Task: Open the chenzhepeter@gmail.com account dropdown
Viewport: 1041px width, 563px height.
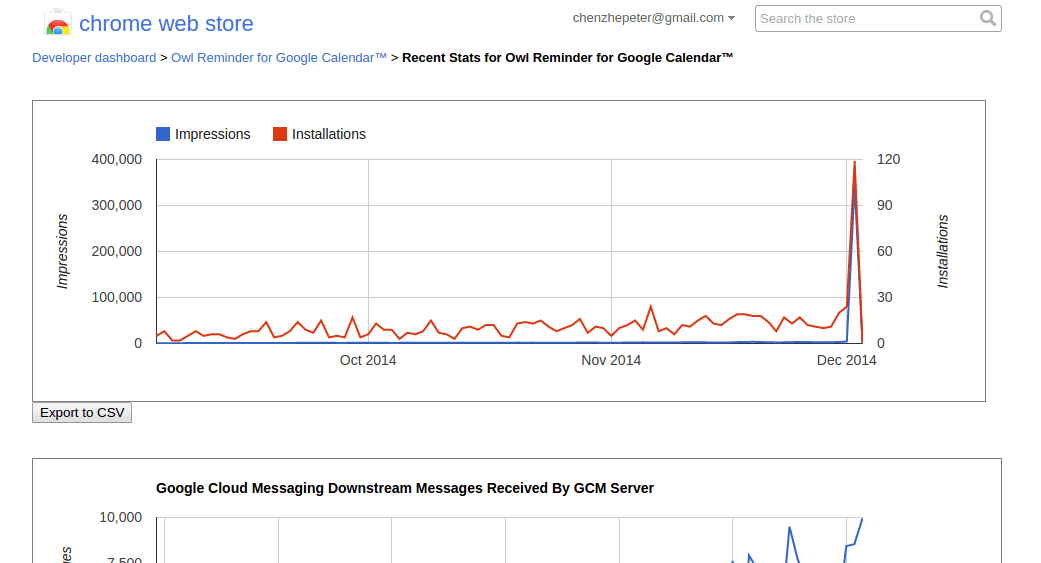Action: click(x=653, y=18)
